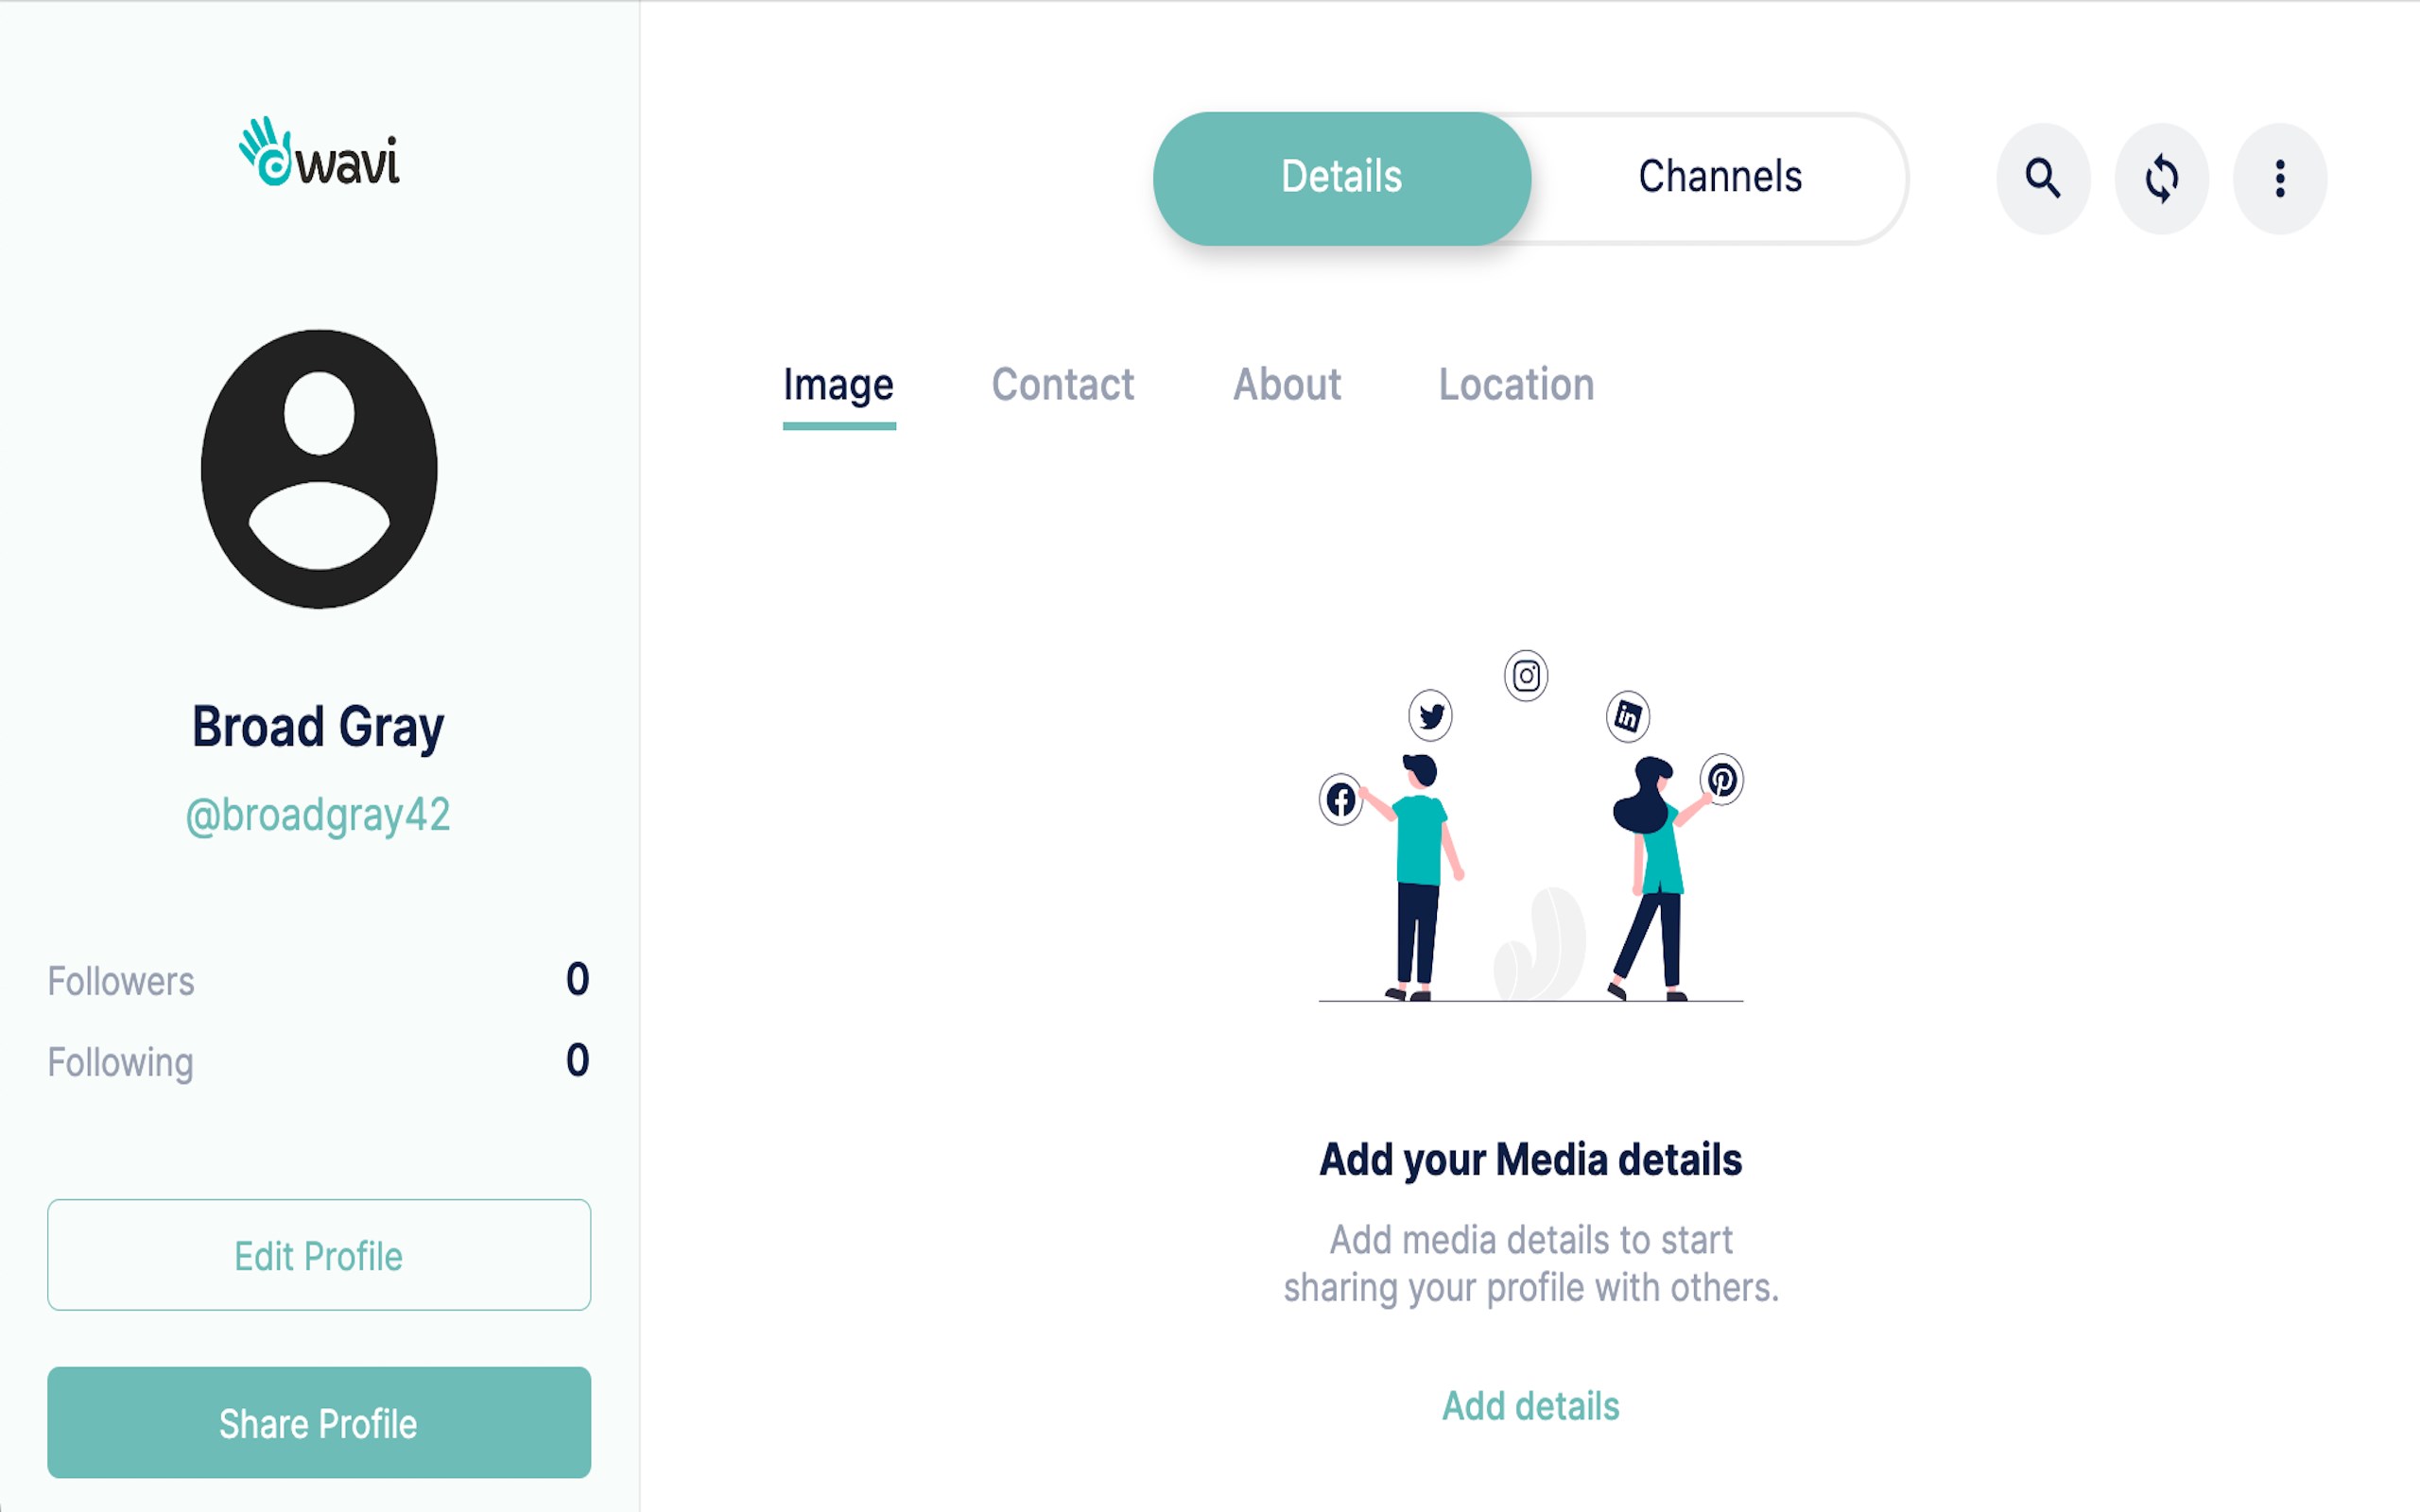Click the Pinterest icon in illustration

[x=1722, y=779]
